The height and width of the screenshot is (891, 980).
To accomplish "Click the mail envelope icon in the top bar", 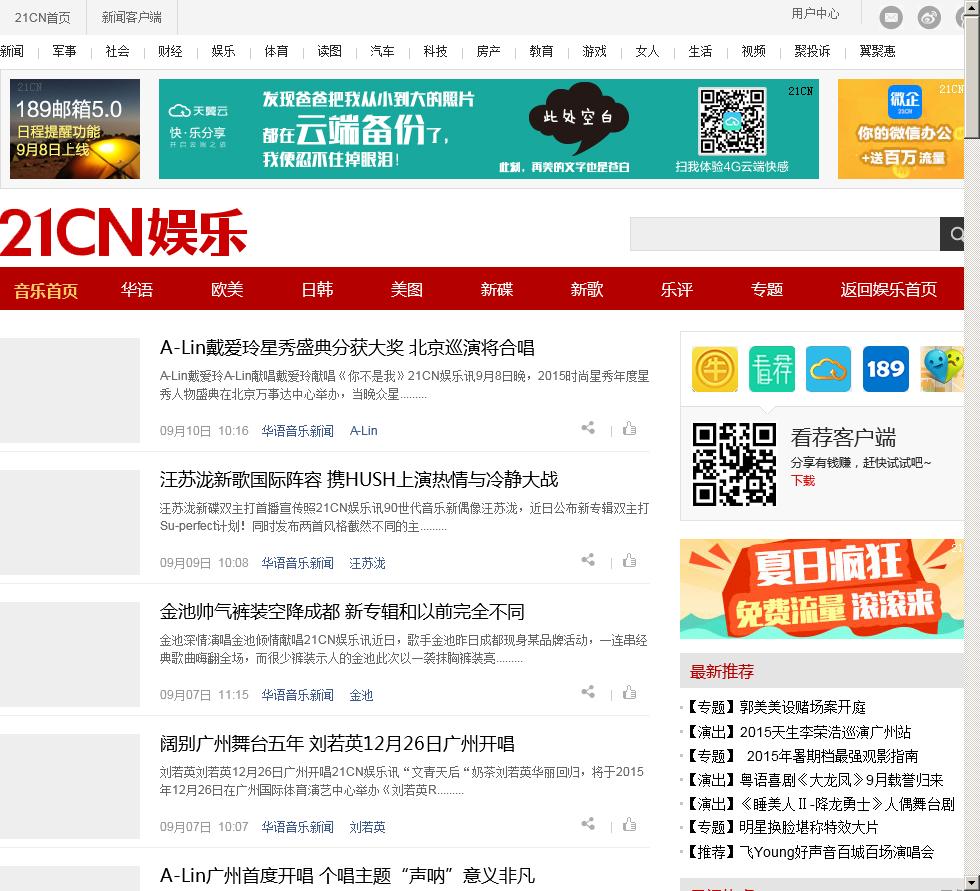I will (891, 17).
